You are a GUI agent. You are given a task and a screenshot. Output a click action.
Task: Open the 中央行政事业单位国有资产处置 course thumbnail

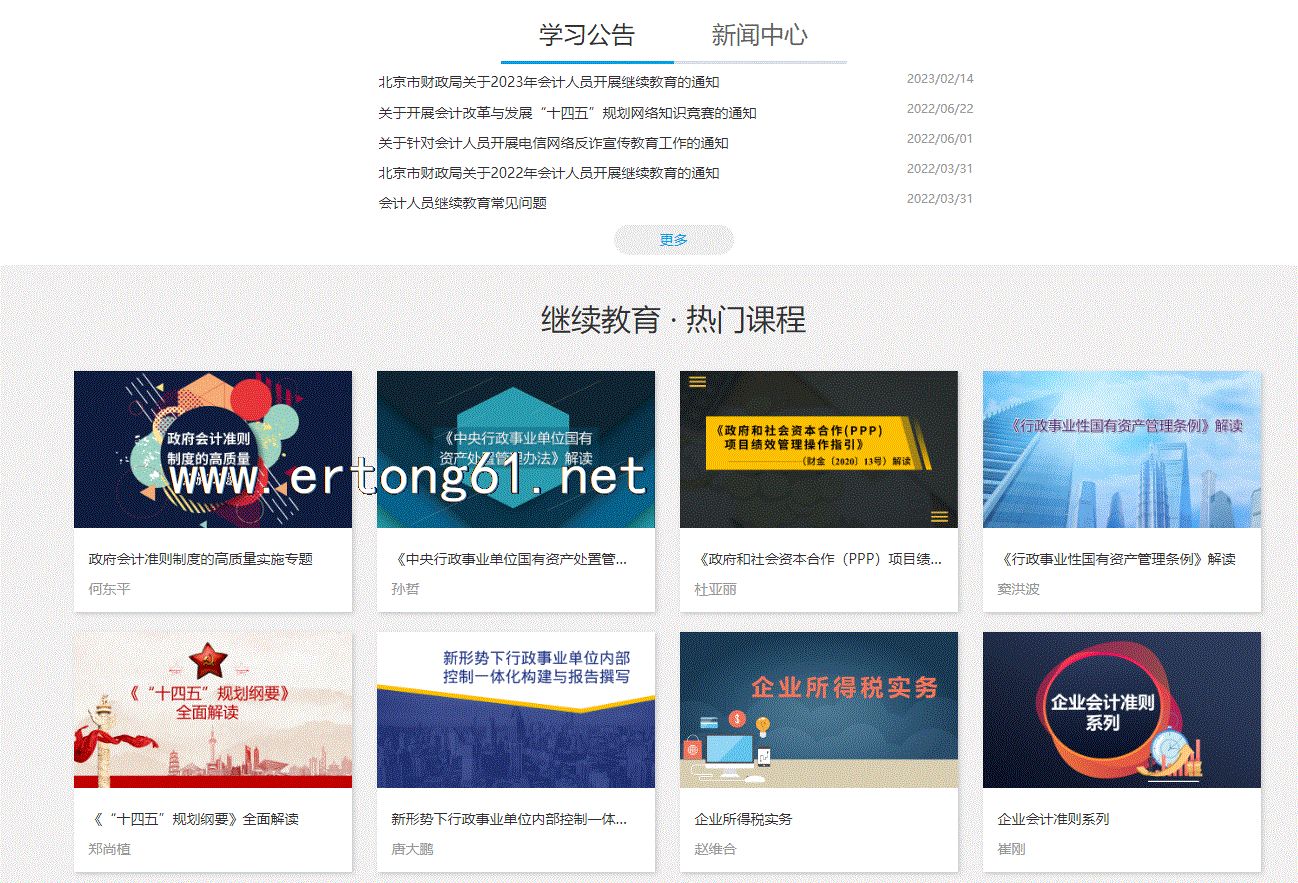click(x=516, y=449)
